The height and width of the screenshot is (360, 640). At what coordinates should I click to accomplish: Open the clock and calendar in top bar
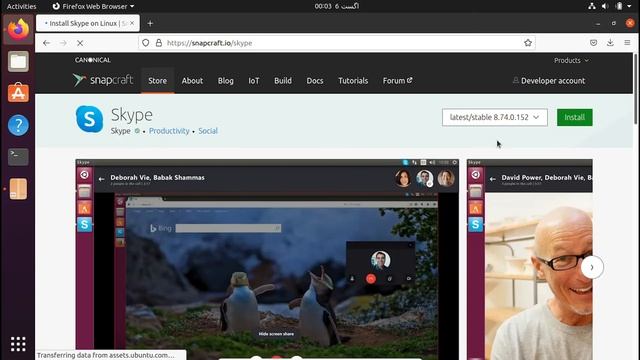(336, 6)
